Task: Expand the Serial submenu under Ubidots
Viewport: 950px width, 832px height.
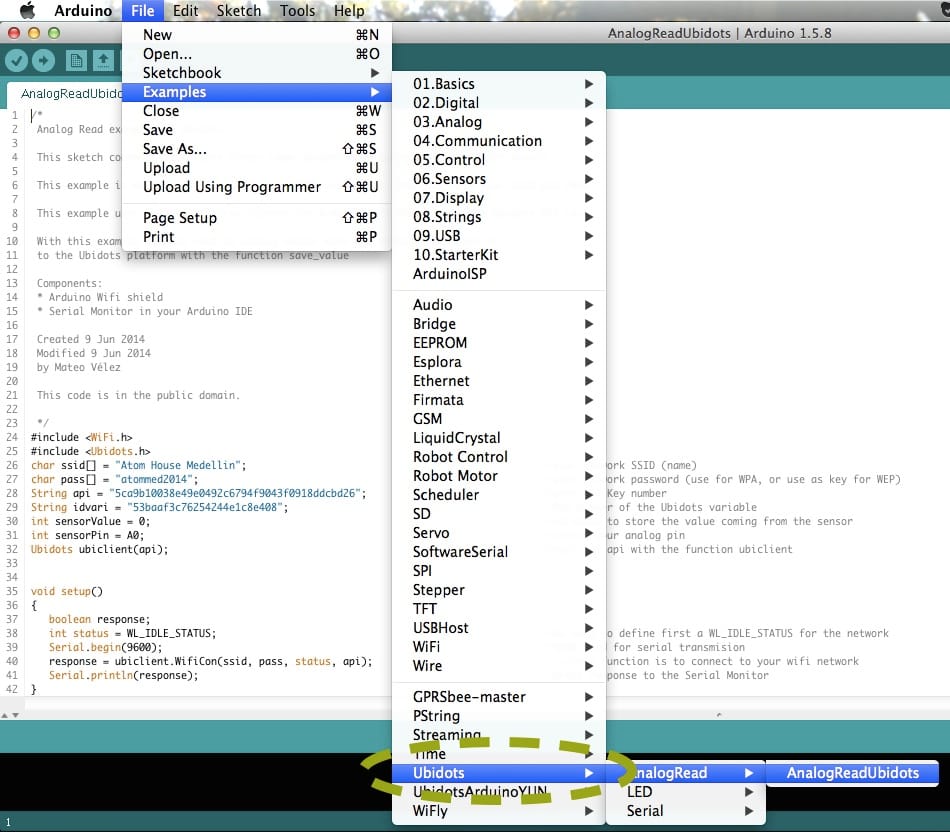Action: click(686, 810)
